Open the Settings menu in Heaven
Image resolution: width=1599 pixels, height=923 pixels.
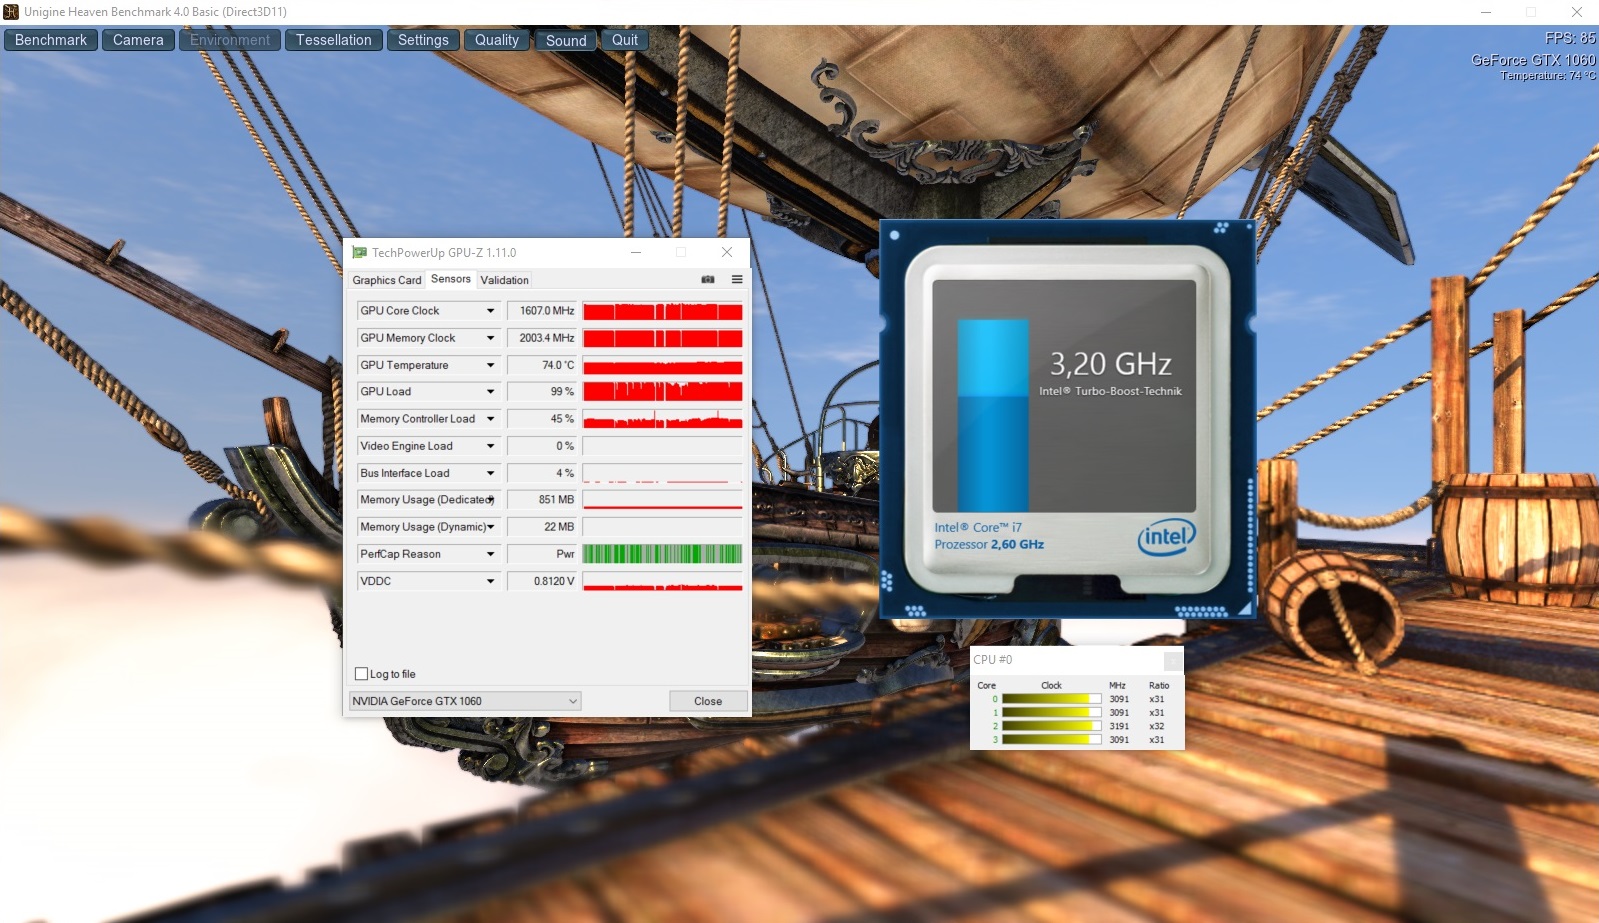click(423, 40)
